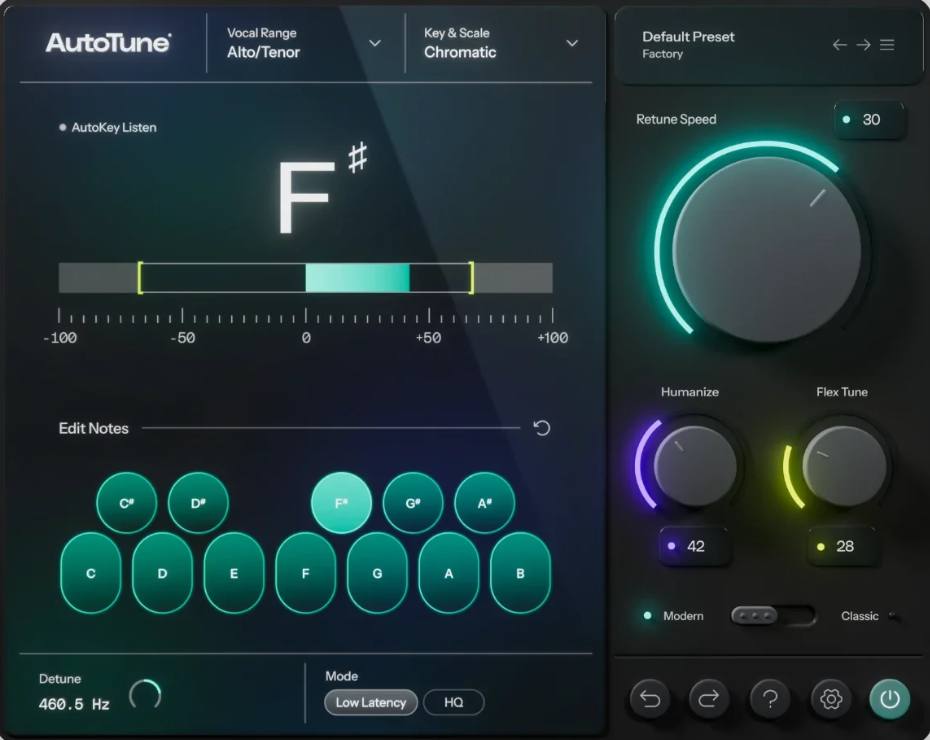Open the Key & Scale dropdown

coord(501,43)
